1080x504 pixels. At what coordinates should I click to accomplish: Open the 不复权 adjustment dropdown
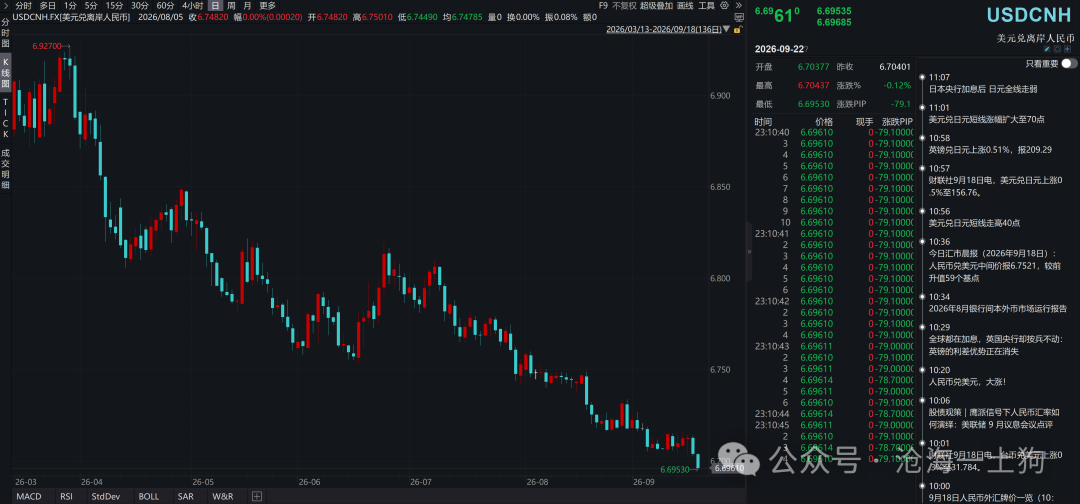click(x=624, y=5)
